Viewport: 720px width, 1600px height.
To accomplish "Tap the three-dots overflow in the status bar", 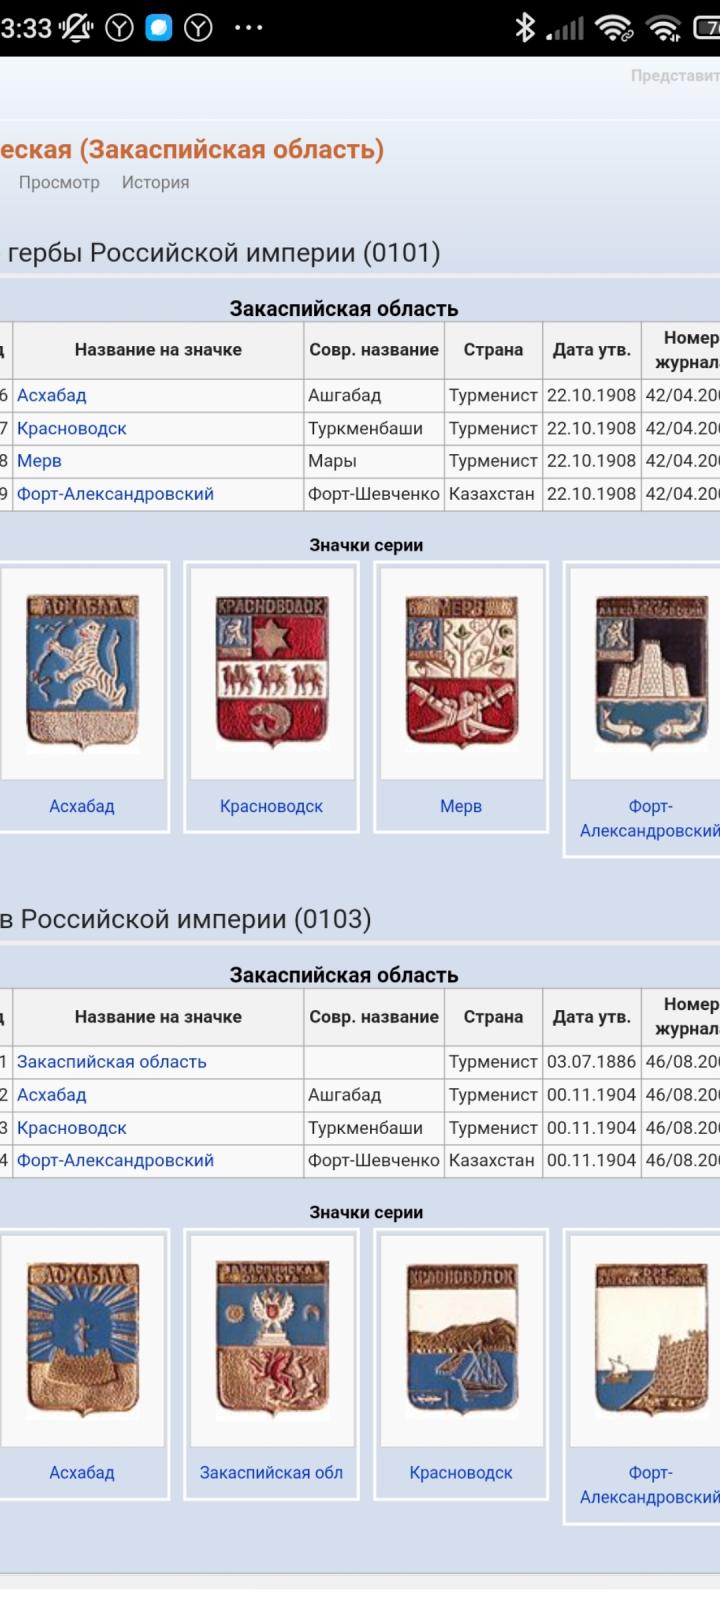I will tap(248, 28).
